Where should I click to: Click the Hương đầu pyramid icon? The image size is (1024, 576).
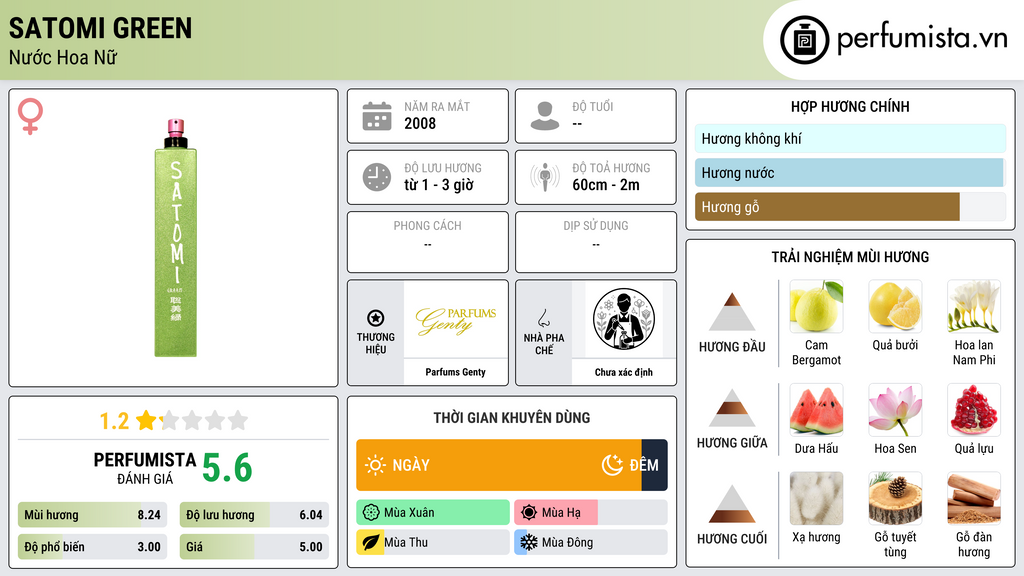coord(732,312)
